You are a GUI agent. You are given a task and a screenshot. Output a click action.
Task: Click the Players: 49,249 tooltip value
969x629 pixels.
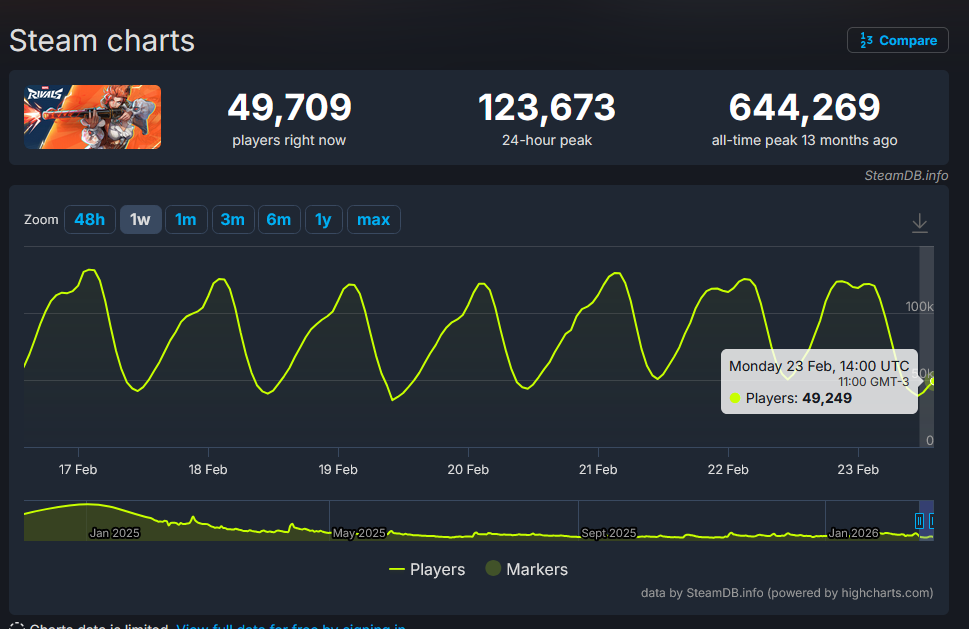click(798, 398)
